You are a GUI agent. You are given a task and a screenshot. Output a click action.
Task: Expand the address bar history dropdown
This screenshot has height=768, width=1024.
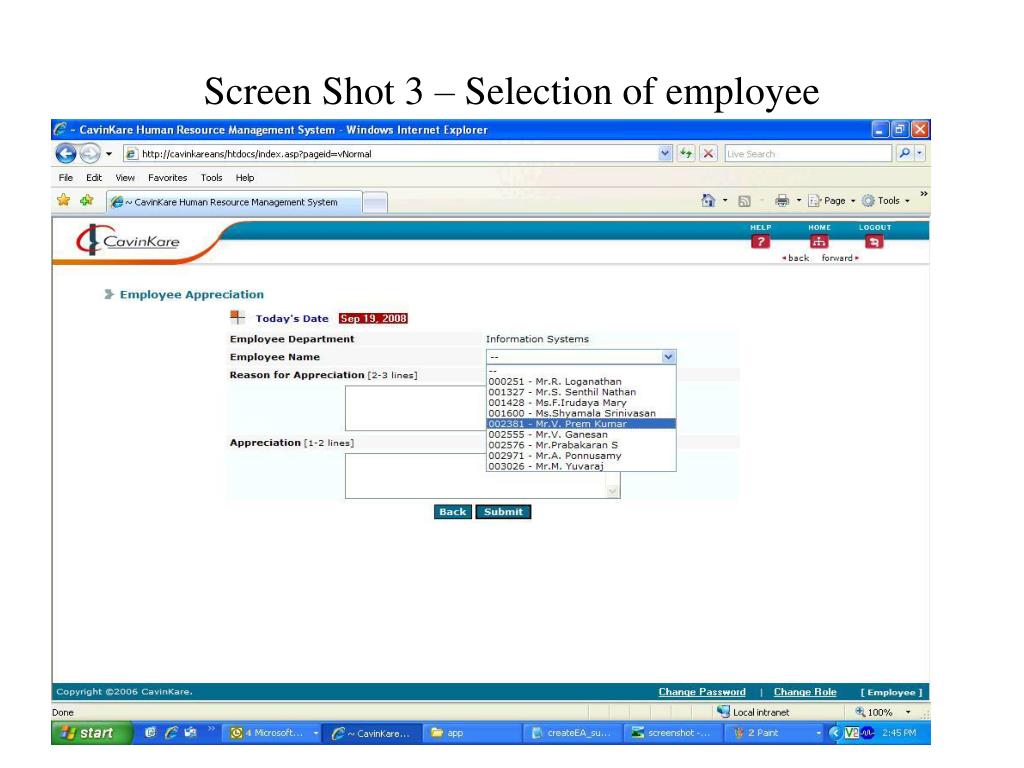(x=665, y=154)
